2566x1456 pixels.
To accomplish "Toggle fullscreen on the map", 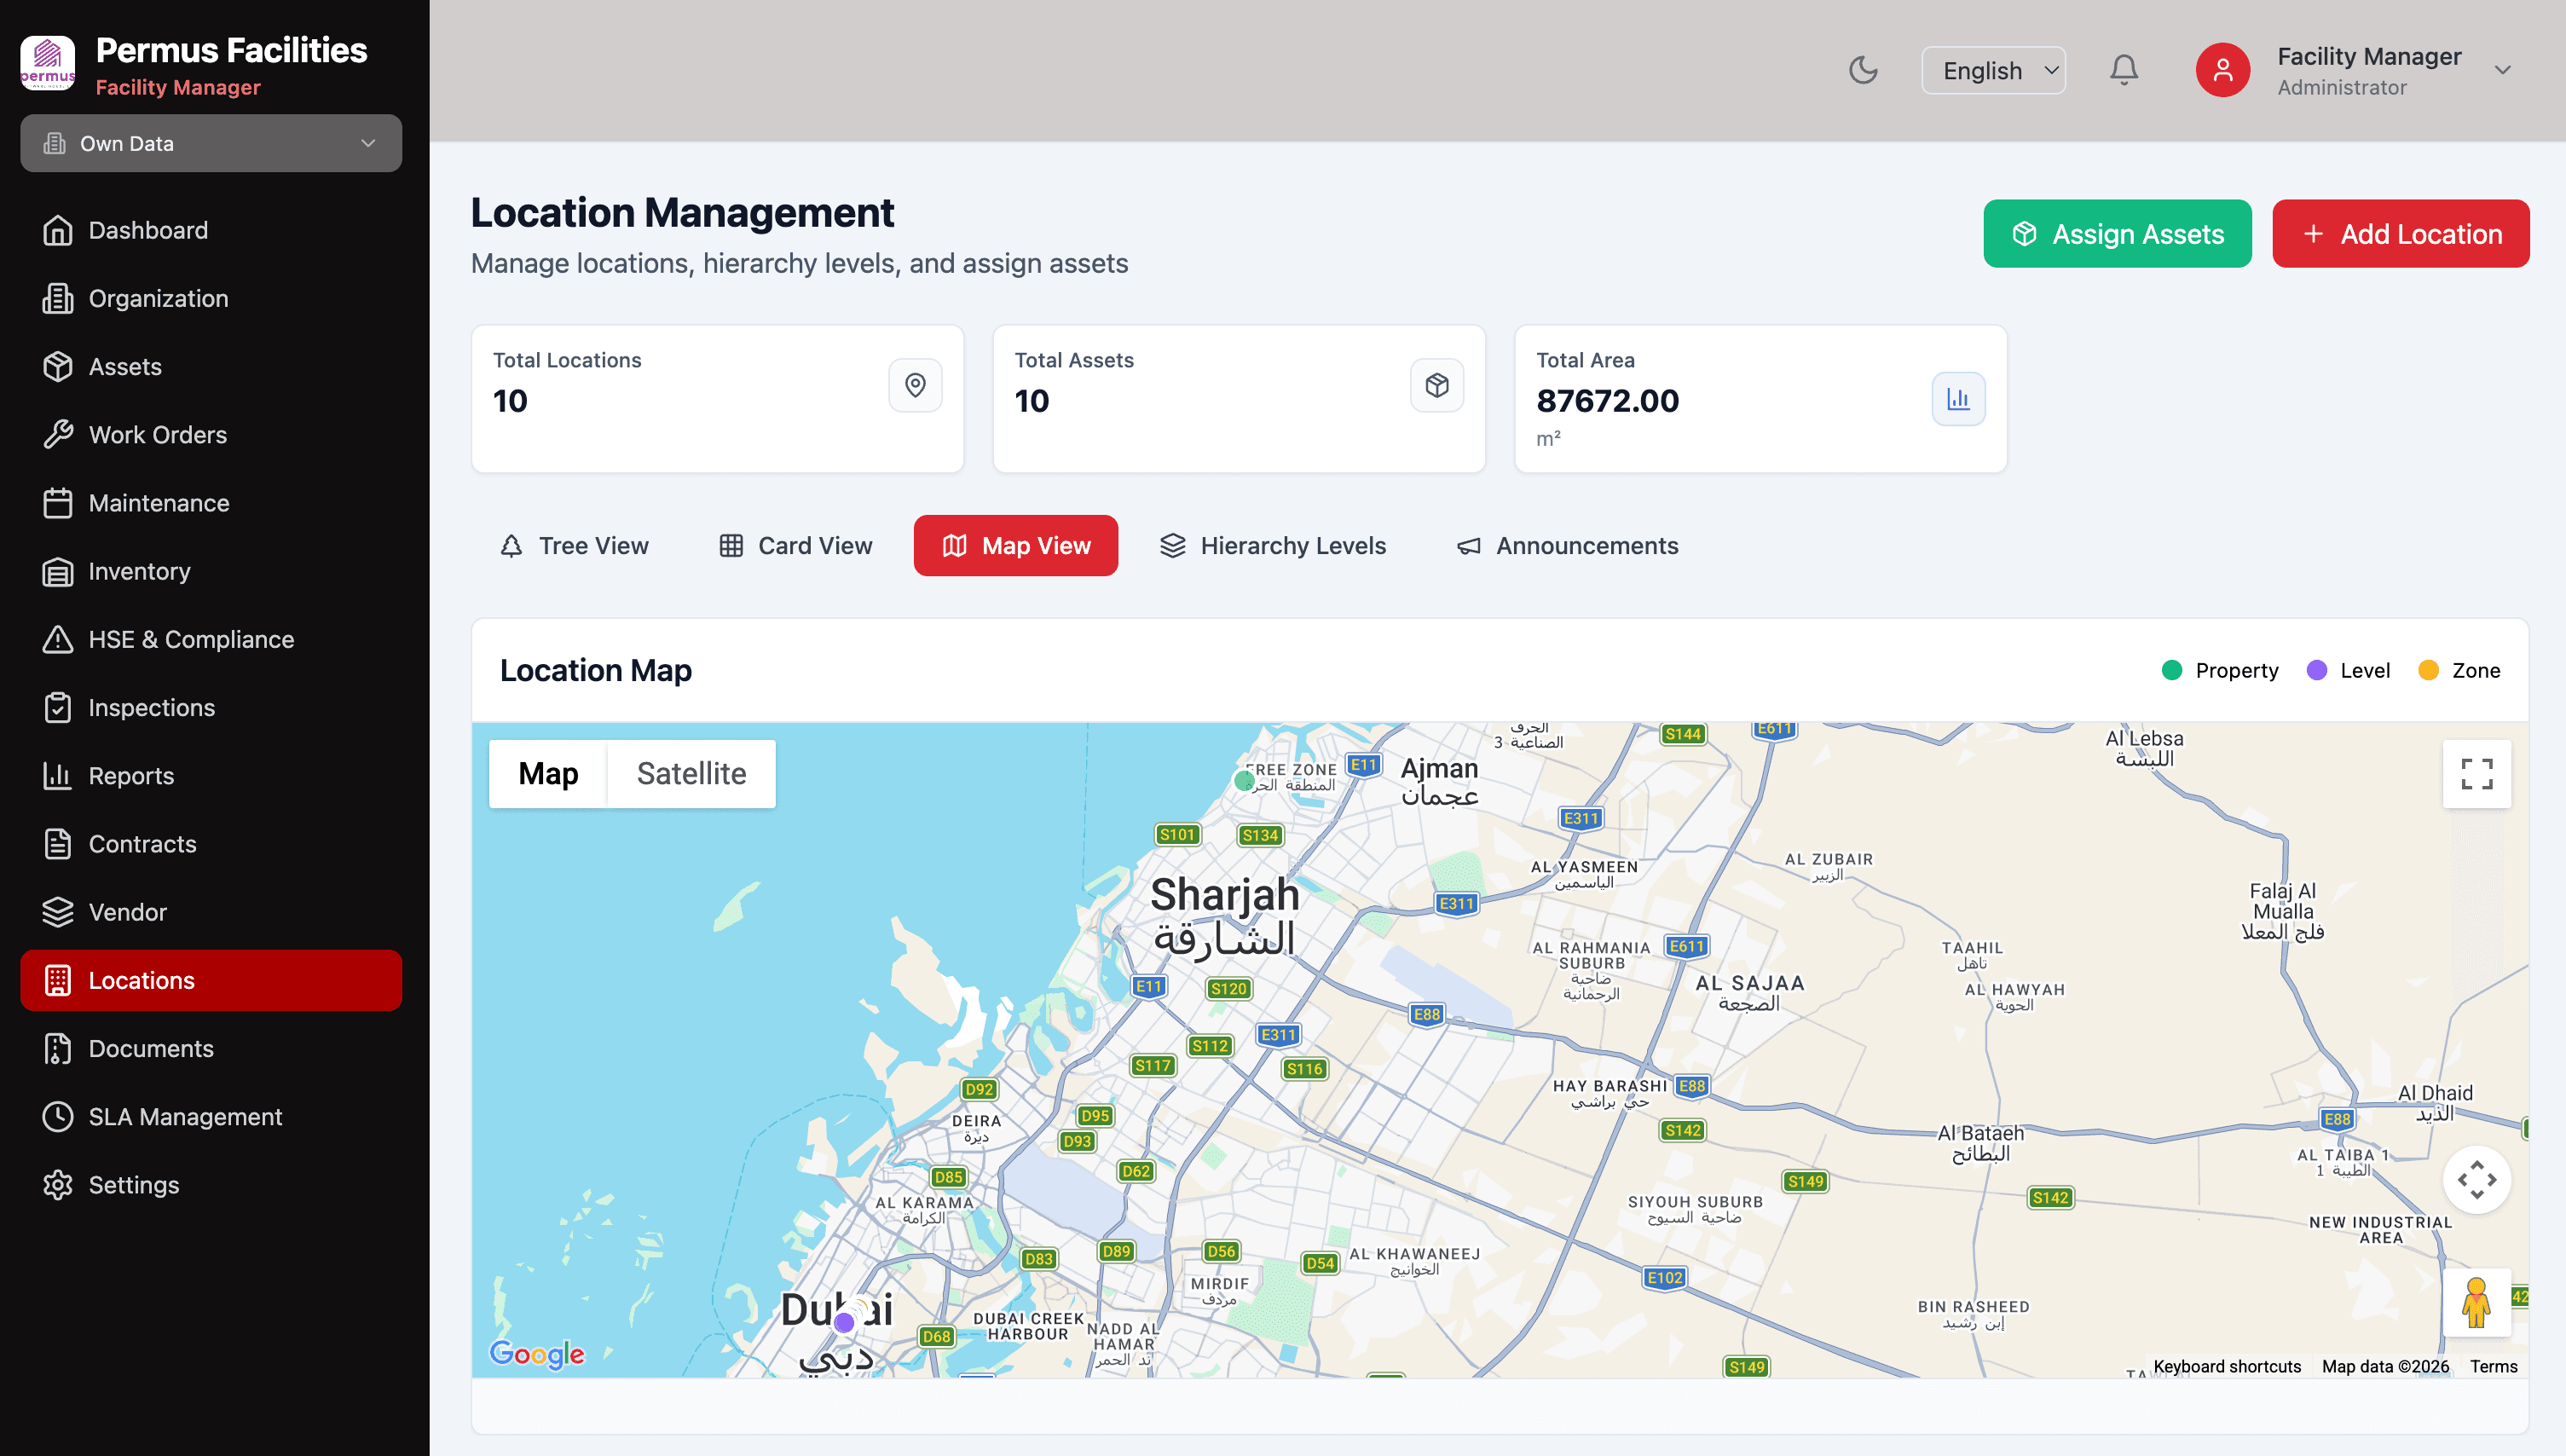I will 2477,773.
